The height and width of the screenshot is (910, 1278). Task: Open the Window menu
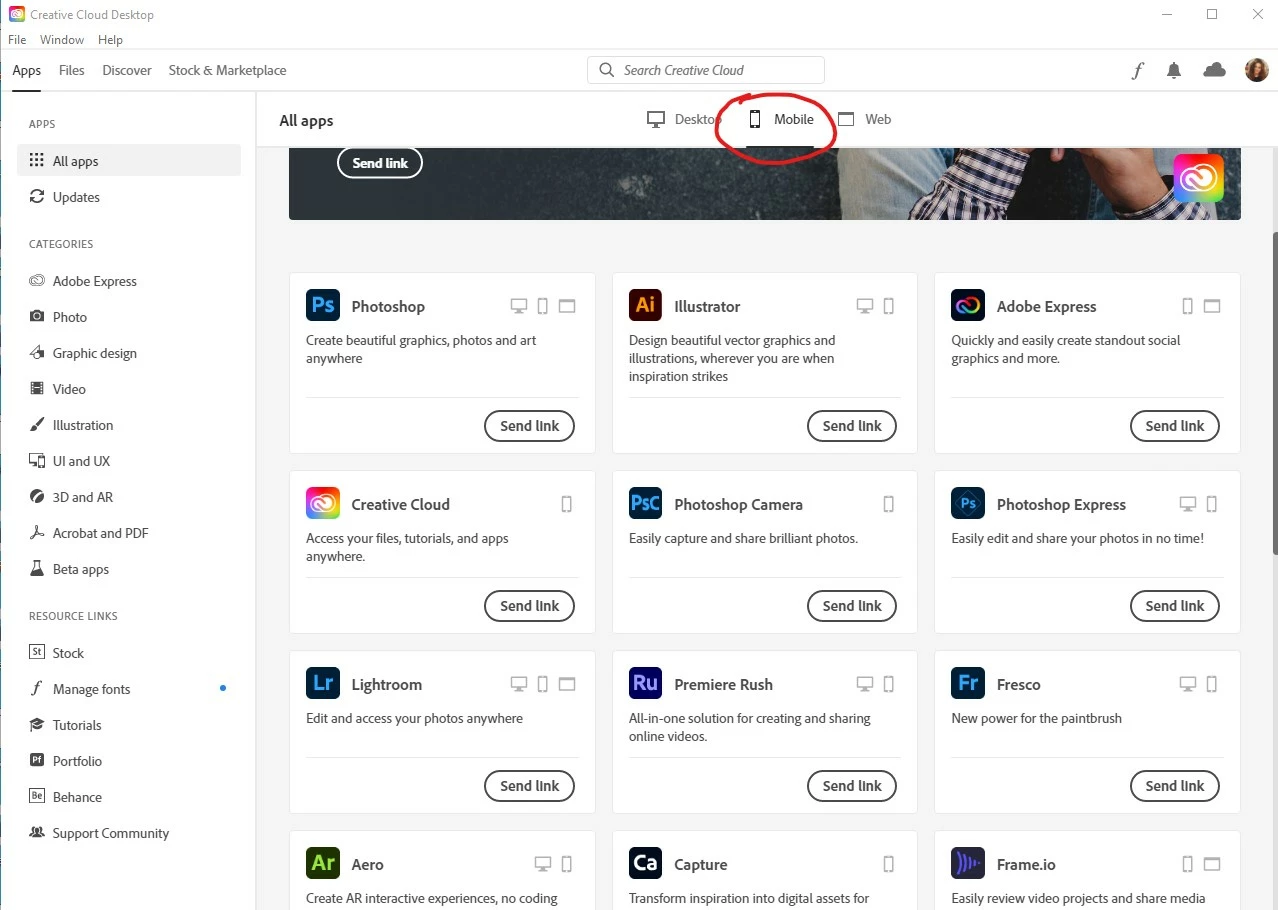(x=62, y=40)
